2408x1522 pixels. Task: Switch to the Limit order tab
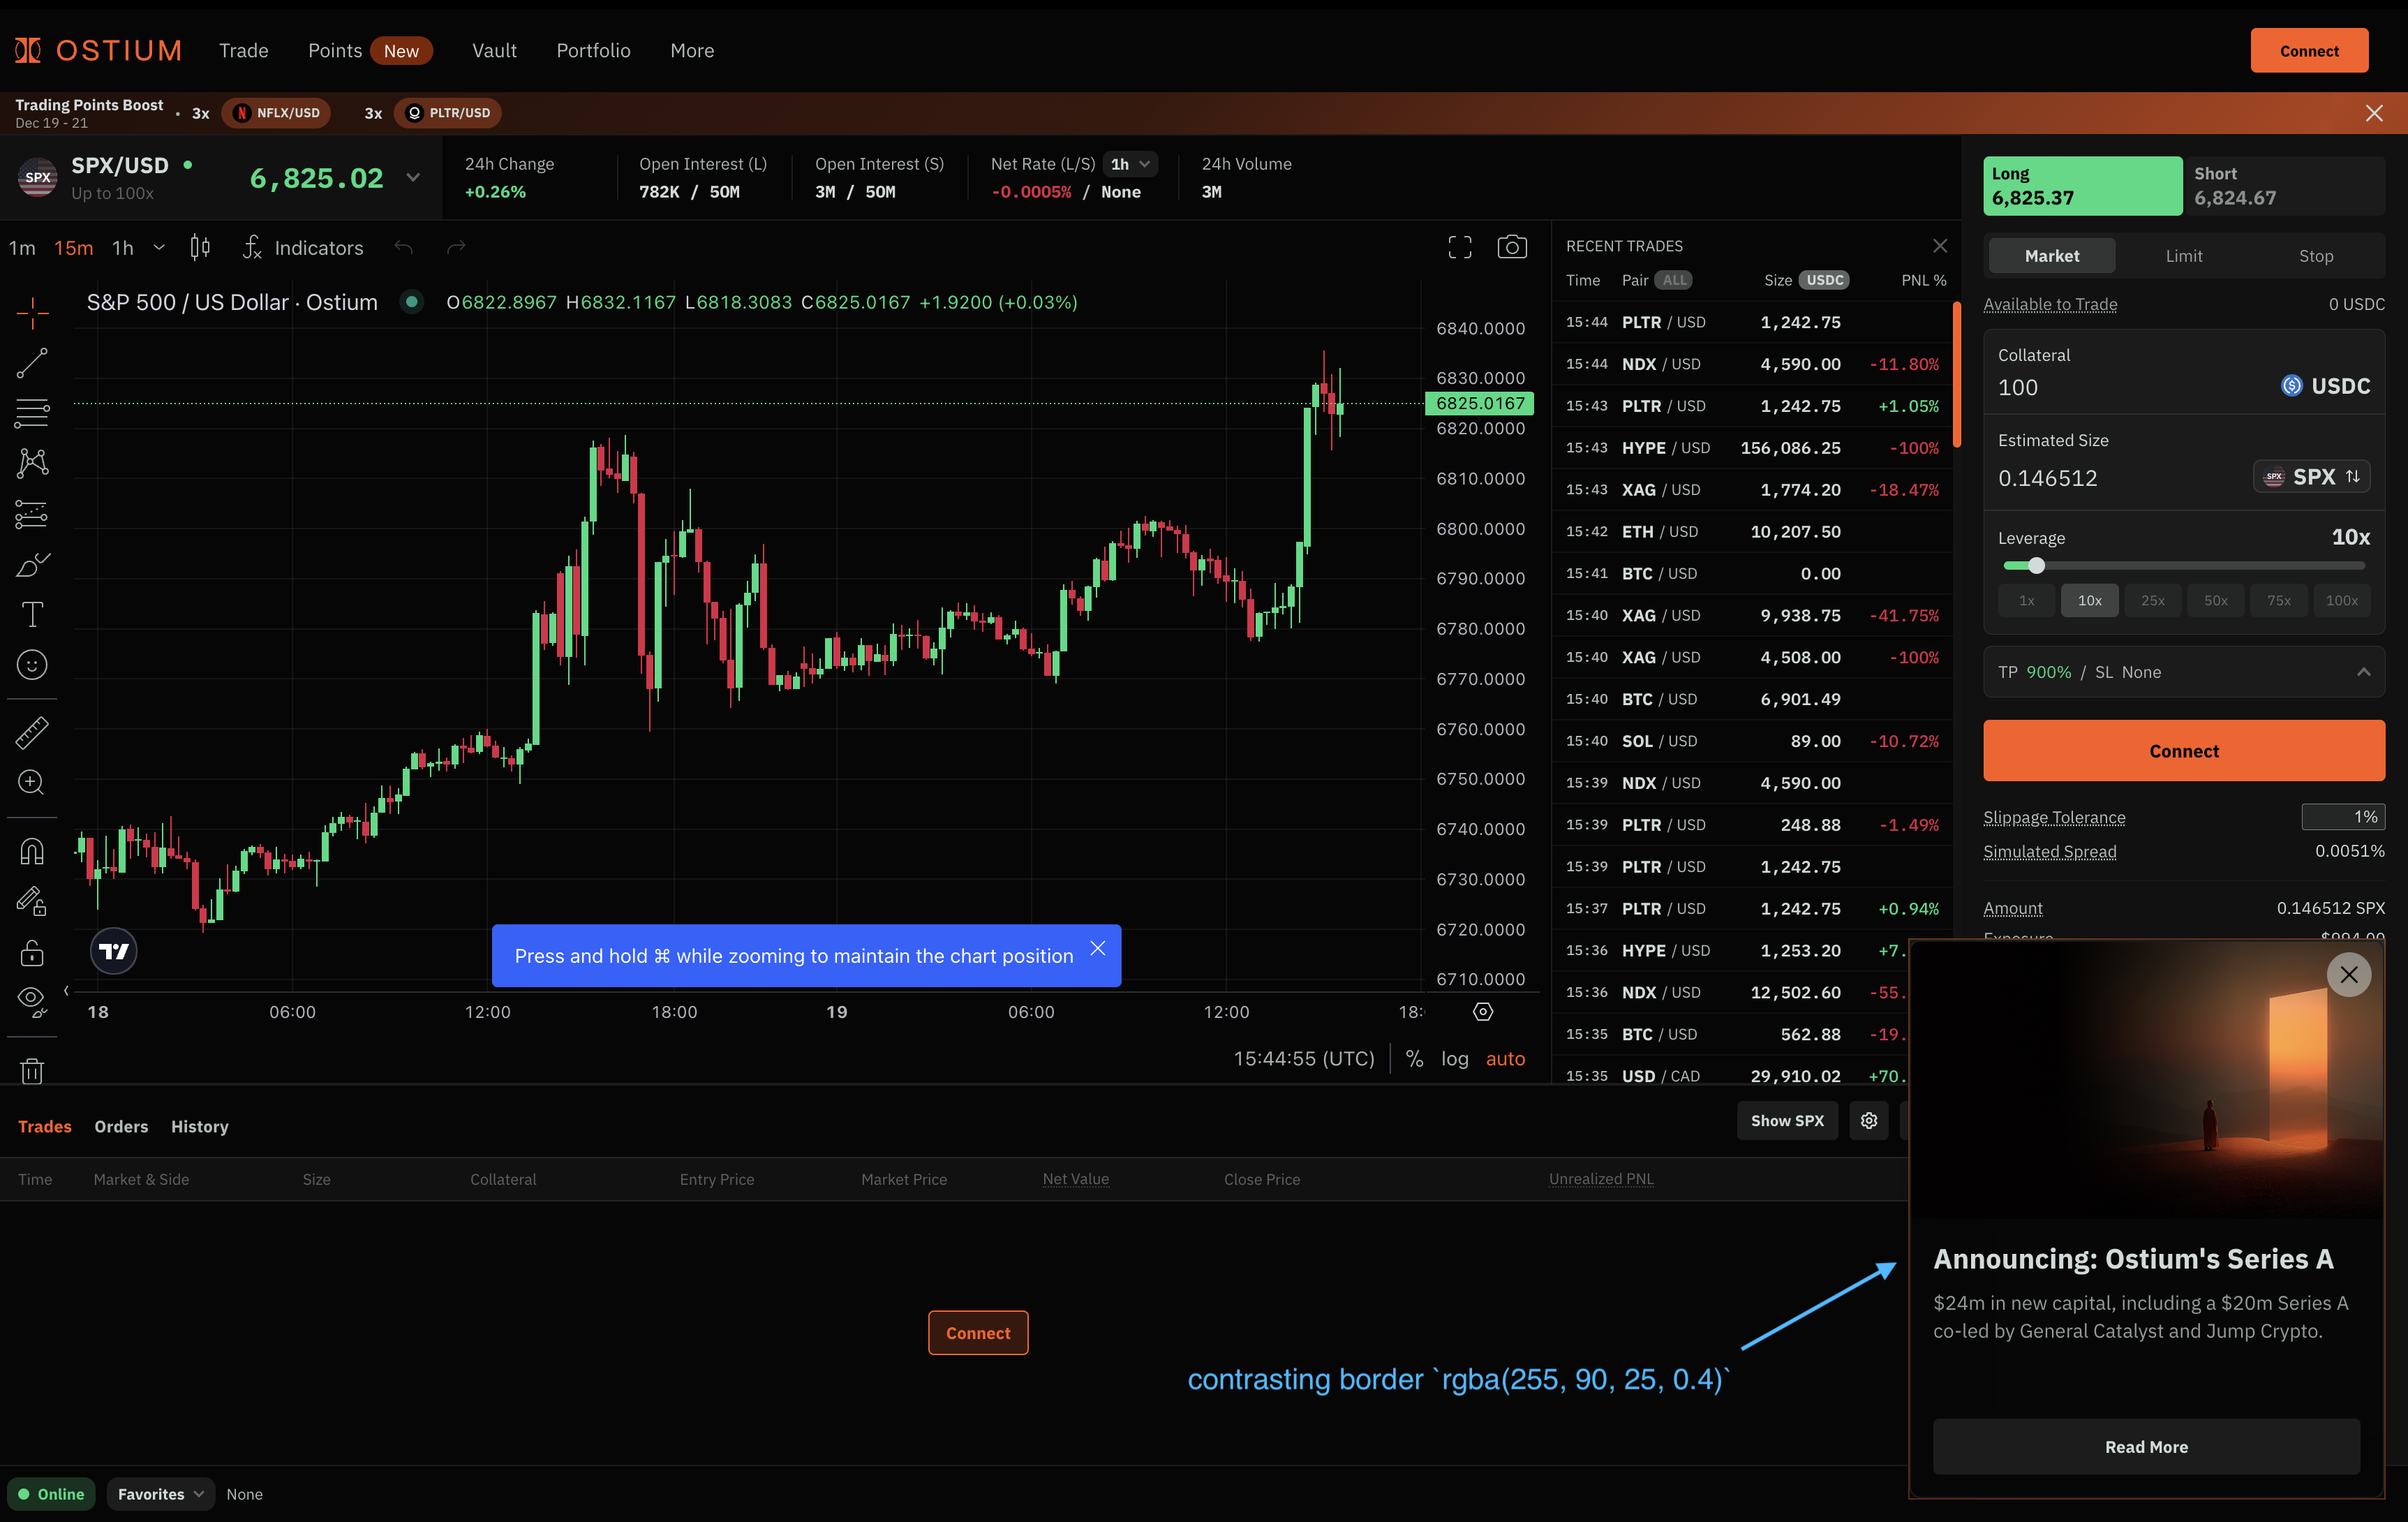click(2183, 256)
